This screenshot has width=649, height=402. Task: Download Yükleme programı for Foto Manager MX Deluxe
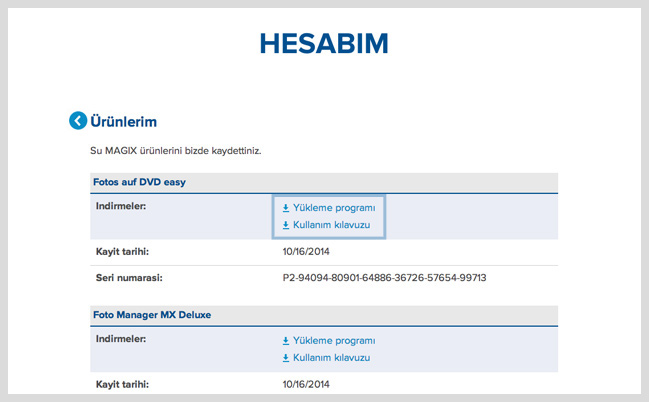click(334, 341)
